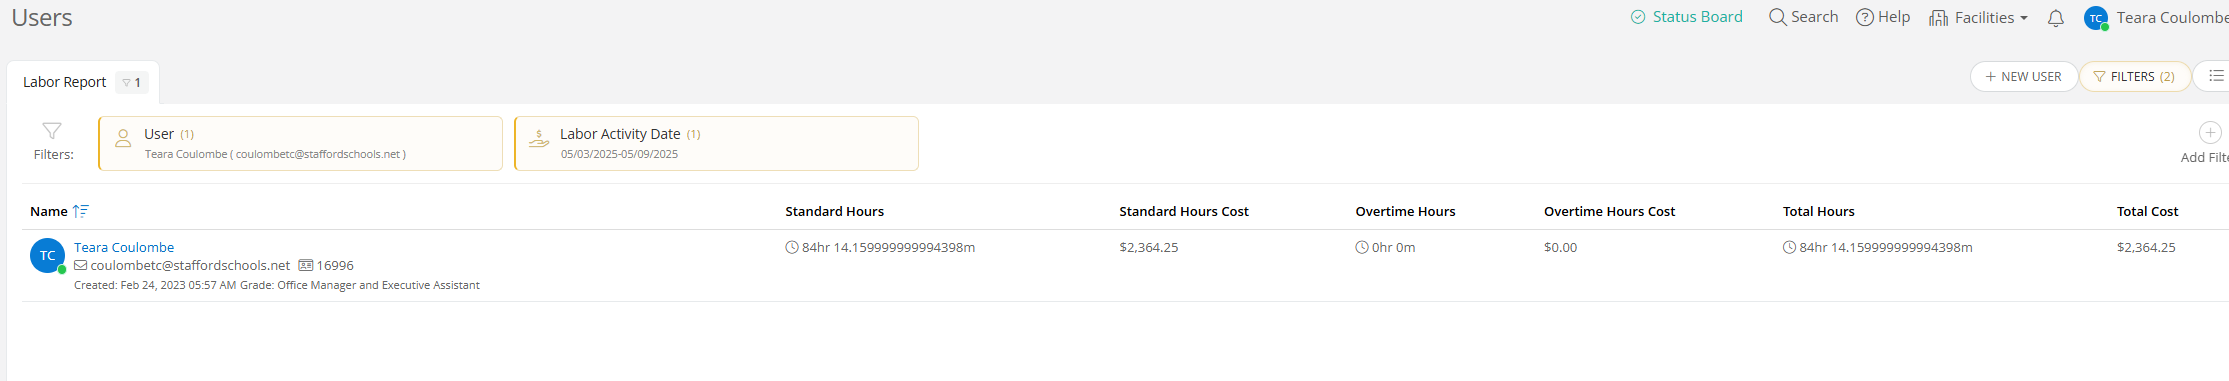Select the Labor Report tab
Screen dimensions: 2229x381
65,82
